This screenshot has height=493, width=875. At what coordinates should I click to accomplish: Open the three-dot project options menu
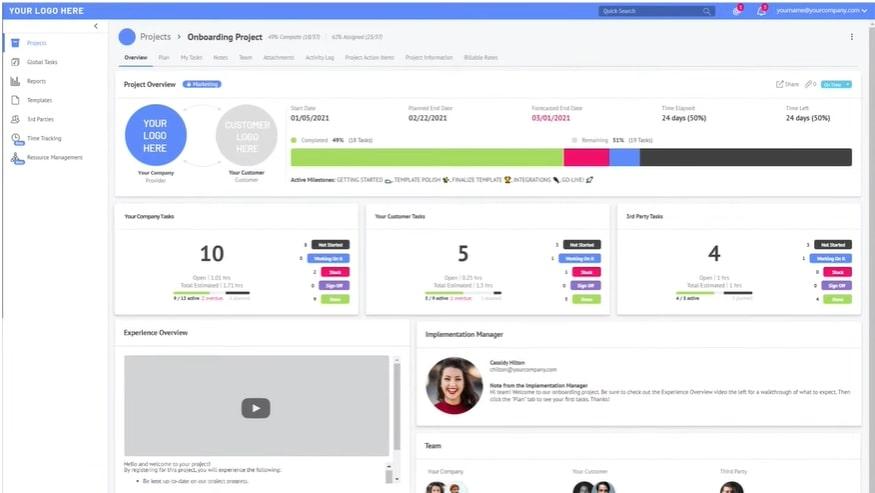pos(852,37)
